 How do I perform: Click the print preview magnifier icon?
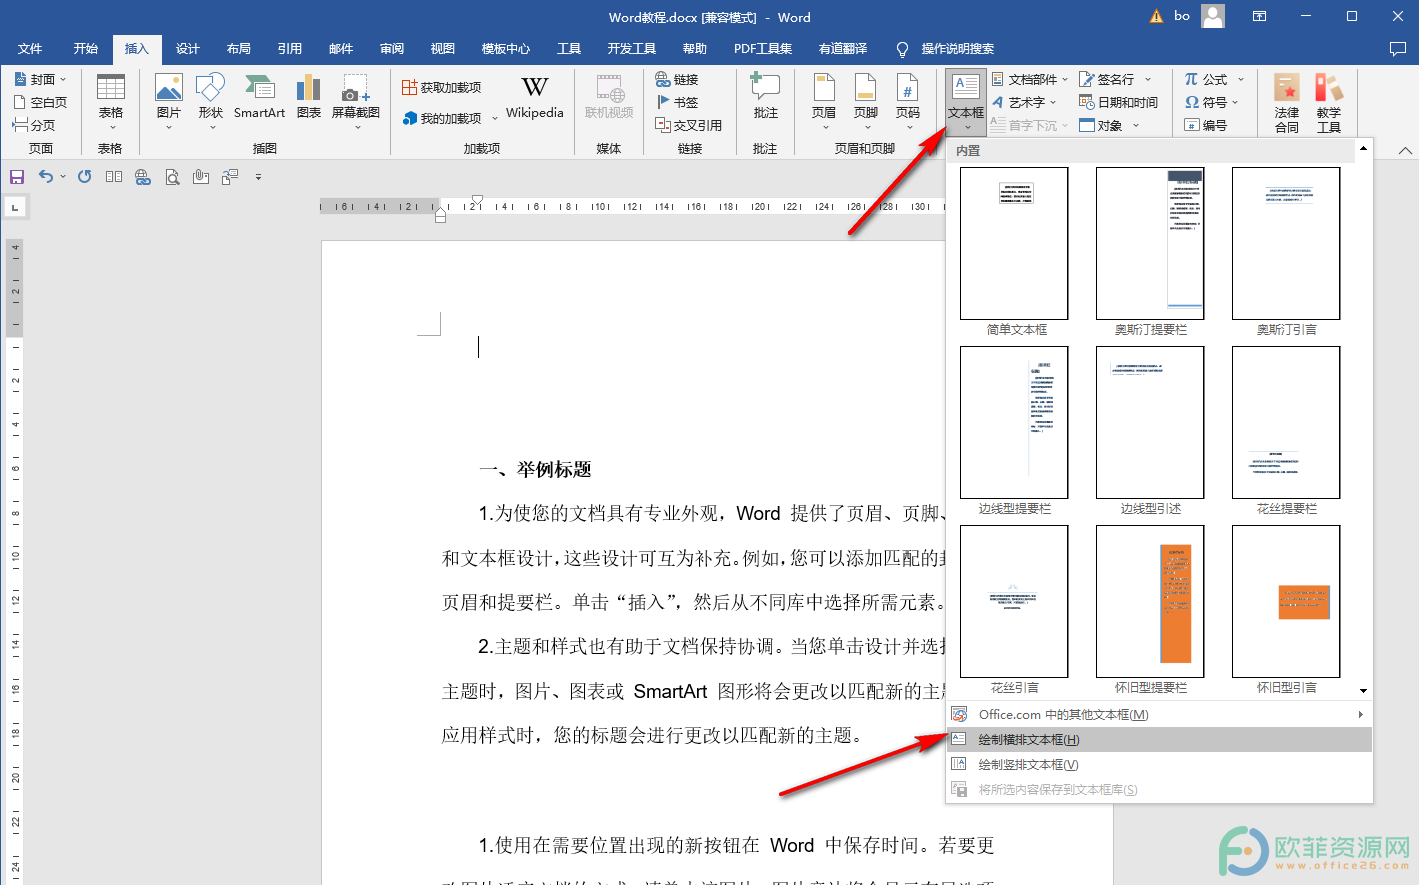172,177
